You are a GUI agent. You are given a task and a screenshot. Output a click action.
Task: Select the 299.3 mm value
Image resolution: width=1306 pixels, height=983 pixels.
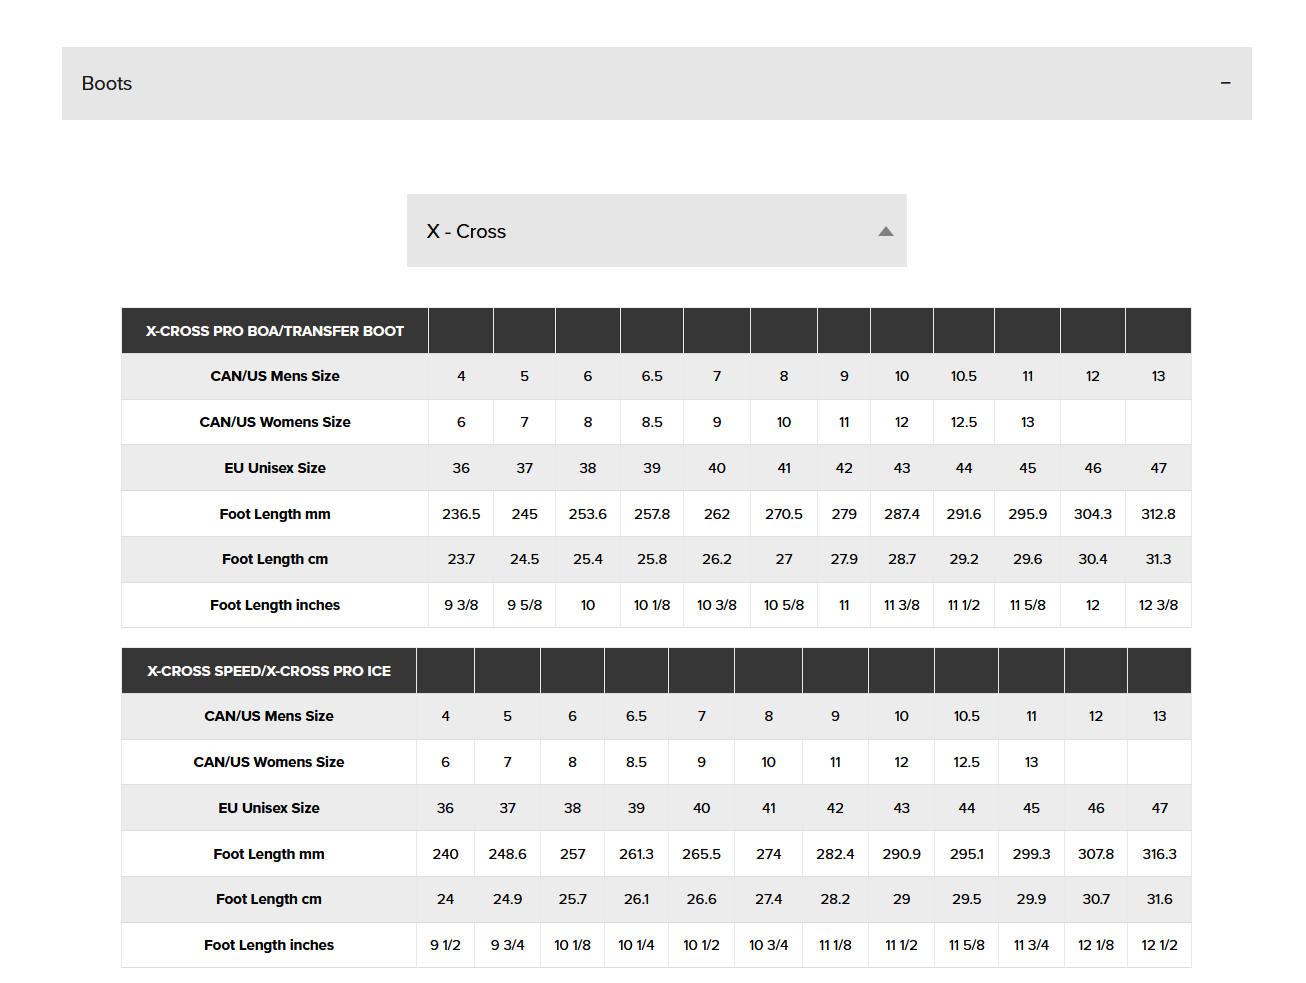tap(1031, 854)
